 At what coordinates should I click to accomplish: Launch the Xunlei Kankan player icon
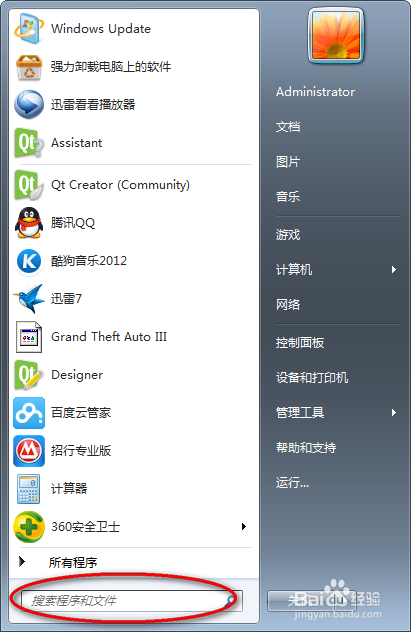click(x=29, y=104)
